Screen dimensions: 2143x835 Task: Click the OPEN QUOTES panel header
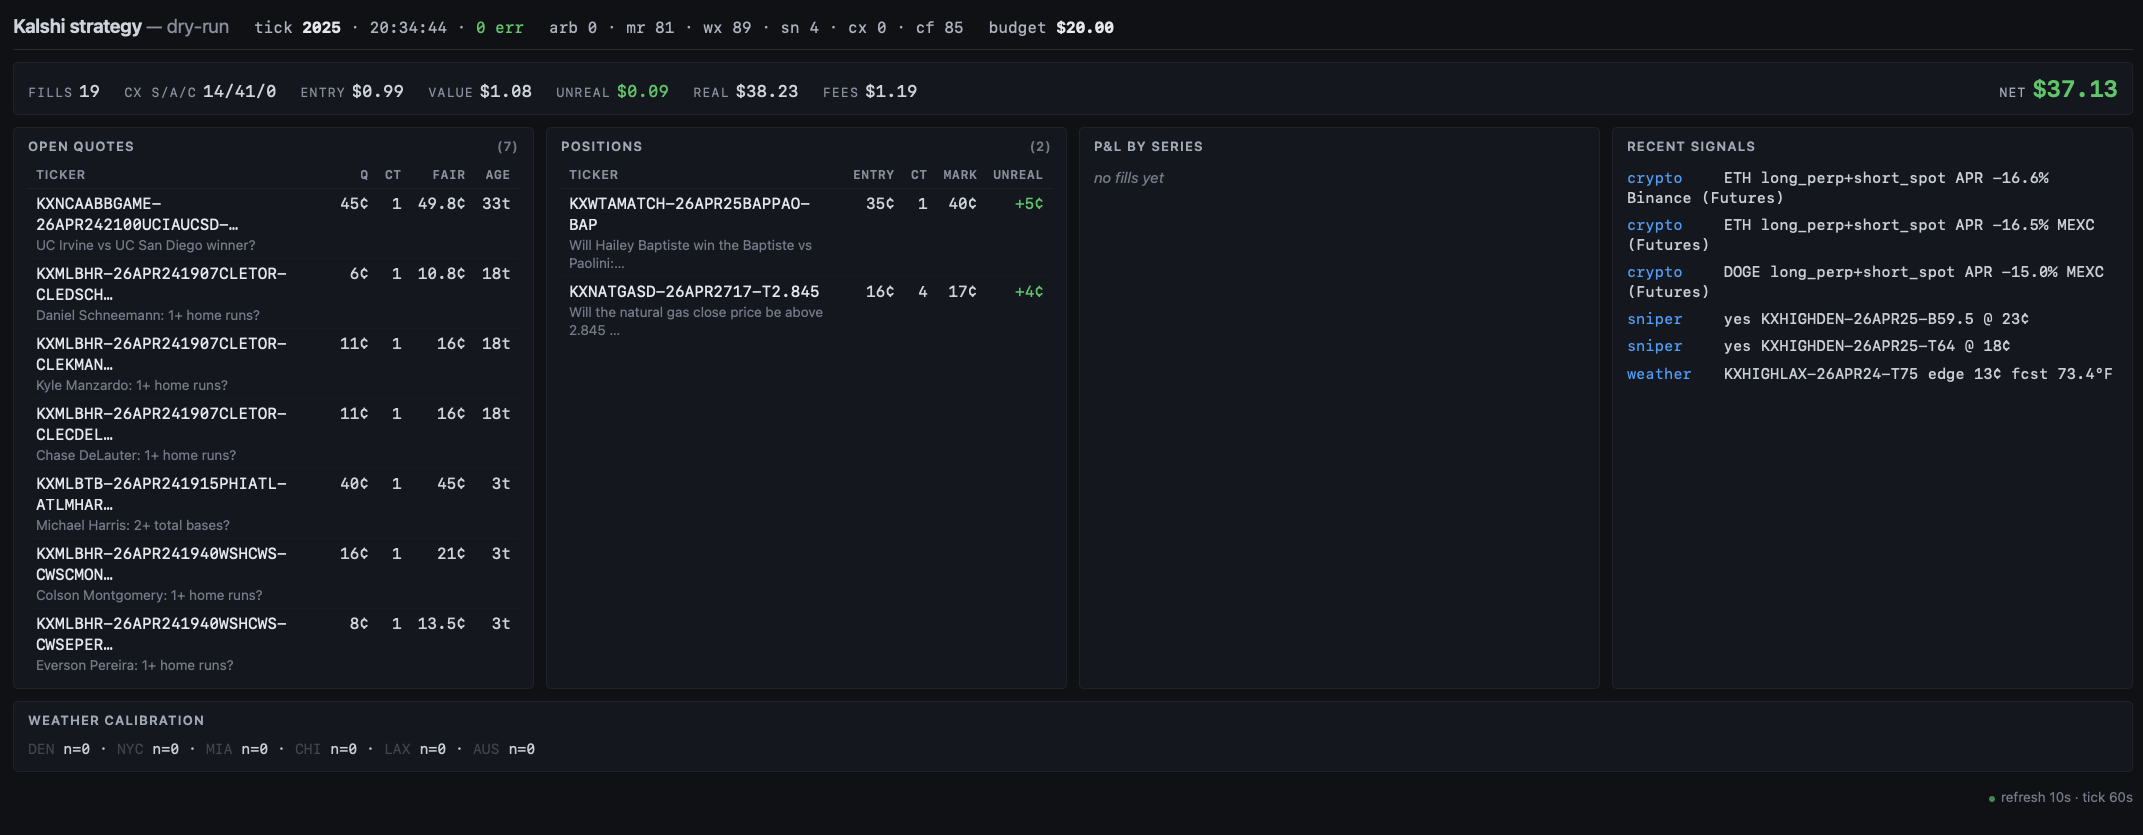[x=81, y=146]
